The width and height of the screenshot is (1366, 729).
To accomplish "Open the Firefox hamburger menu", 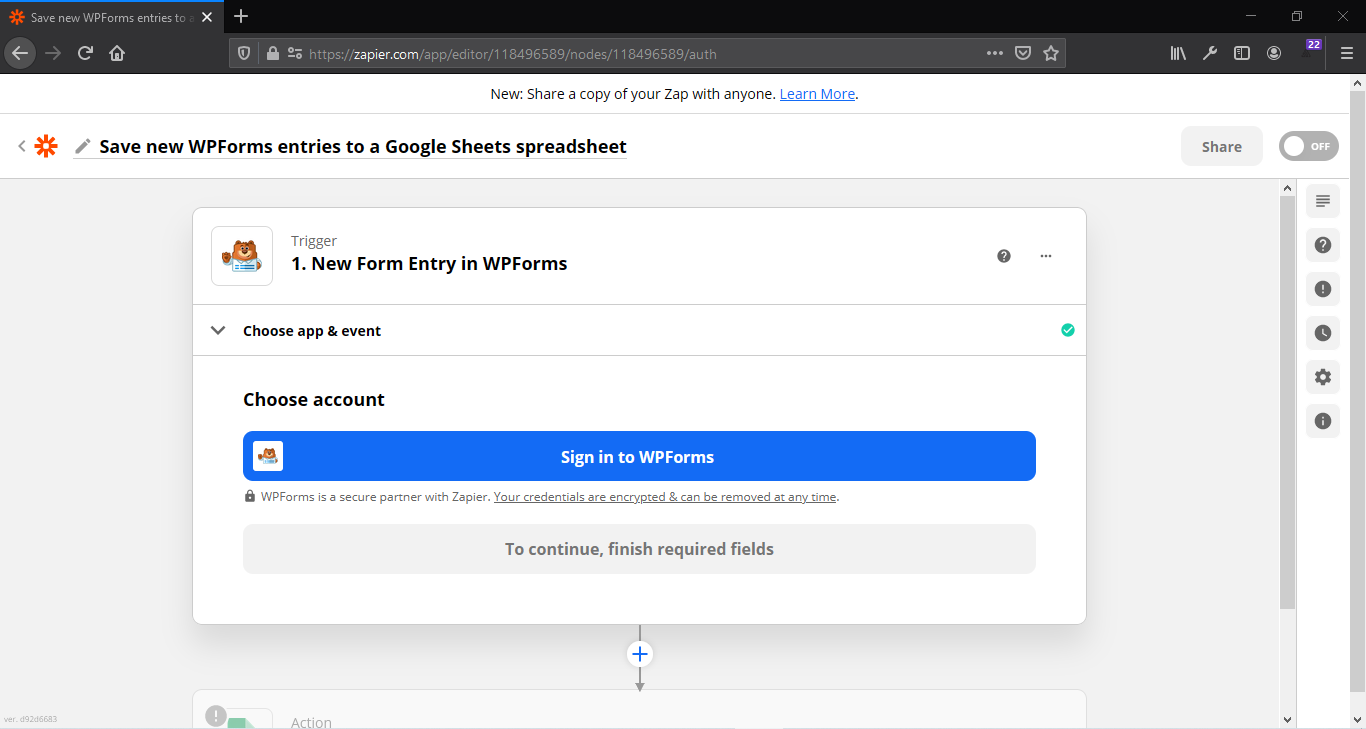I will [x=1347, y=53].
